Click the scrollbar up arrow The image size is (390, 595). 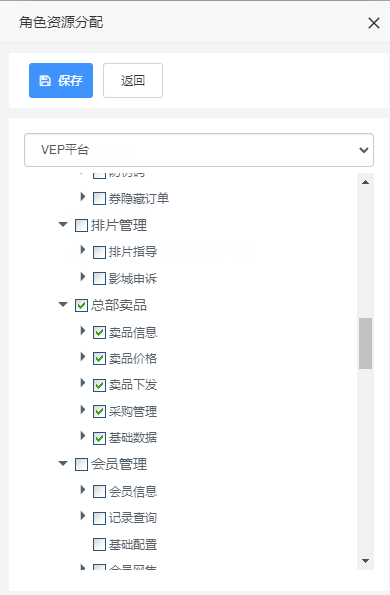pyautogui.click(x=366, y=183)
